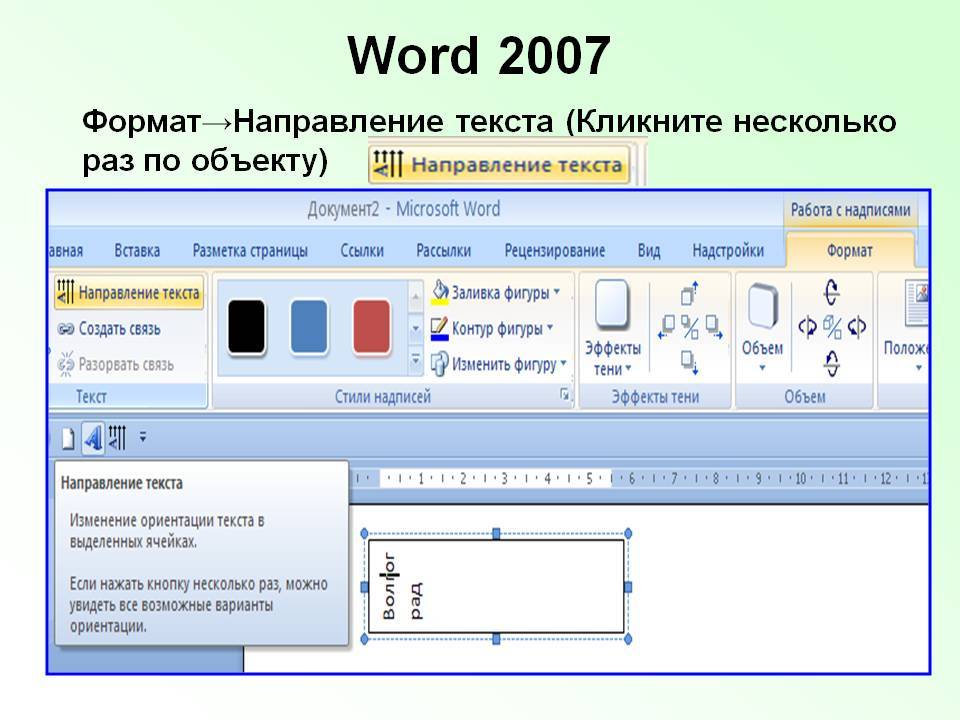Open the Вид tab
This screenshot has width=960, height=720.
(648, 250)
